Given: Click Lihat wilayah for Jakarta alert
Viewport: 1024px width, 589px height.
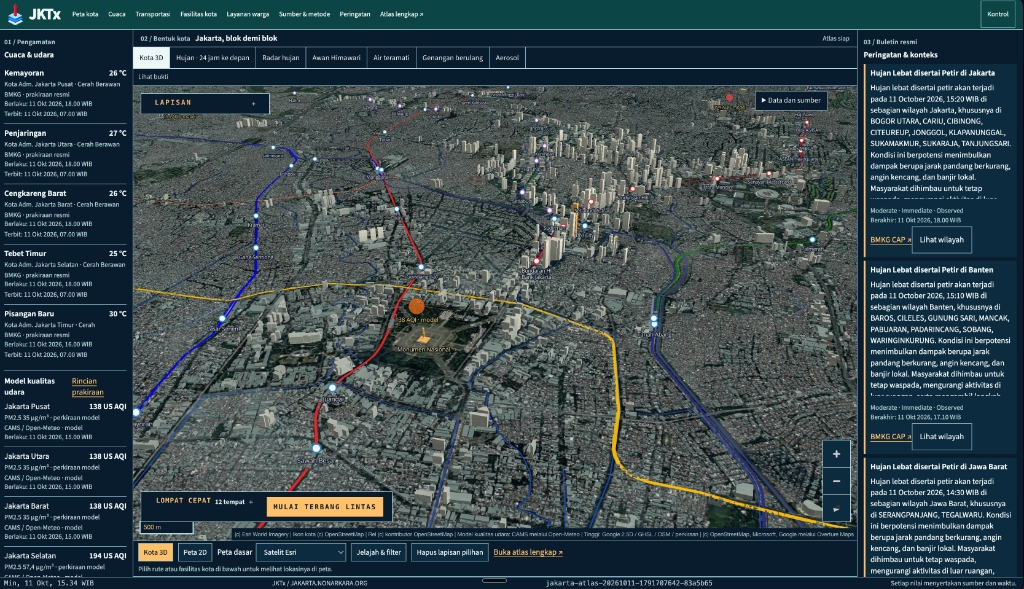Looking at the screenshot, I should pyautogui.click(x=941, y=240).
